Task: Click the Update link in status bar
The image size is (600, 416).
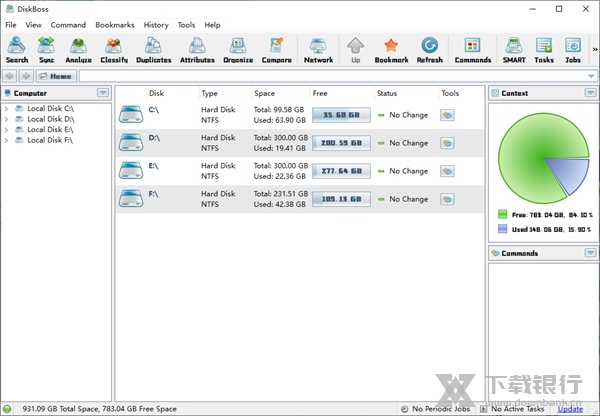Action: click(x=570, y=409)
